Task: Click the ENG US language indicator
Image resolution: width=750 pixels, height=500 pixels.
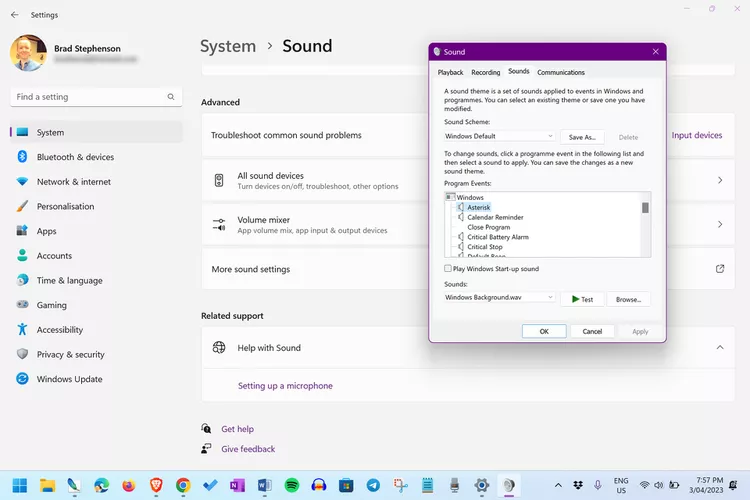Action: click(x=621, y=485)
